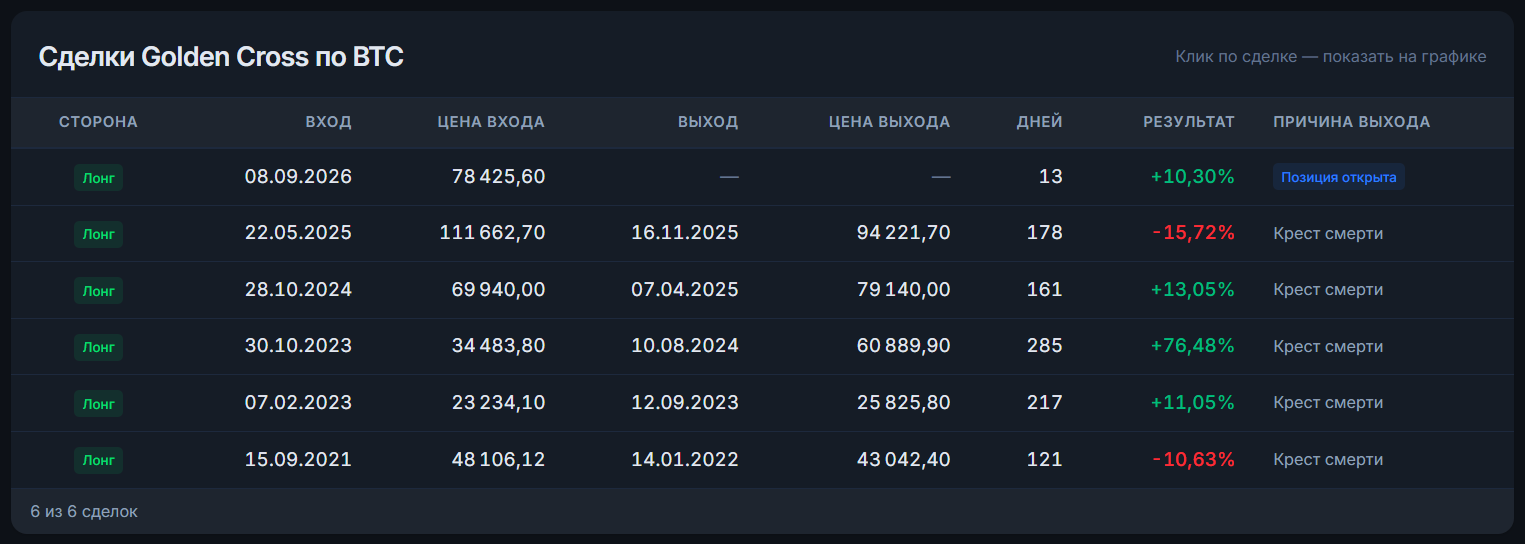Viewport: 1525px width, 544px height.
Task: Sort by the 'Вход' column header
Action: pos(328,122)
